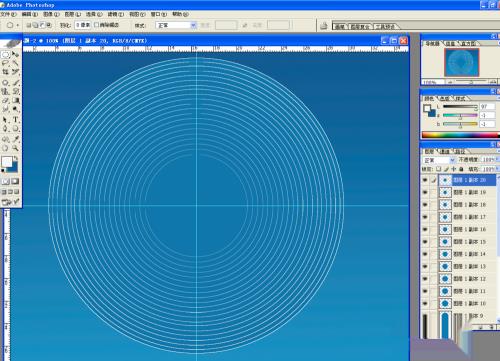The height and width of the screenshot is (361, 500).
Task: Open the marquee style dropdown
Action: 193,25
